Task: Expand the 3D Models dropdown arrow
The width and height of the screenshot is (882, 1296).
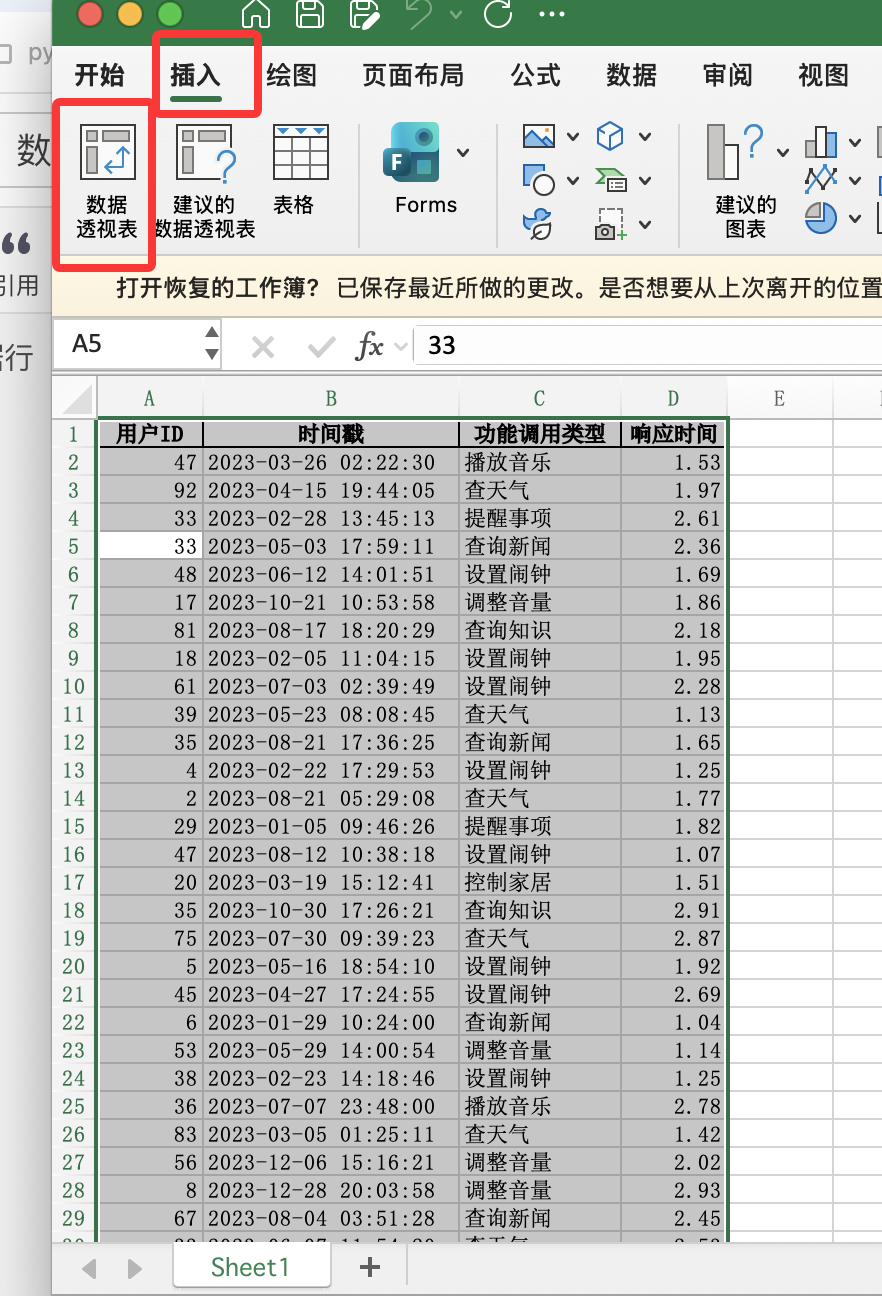Action: [x=645, y=137]
